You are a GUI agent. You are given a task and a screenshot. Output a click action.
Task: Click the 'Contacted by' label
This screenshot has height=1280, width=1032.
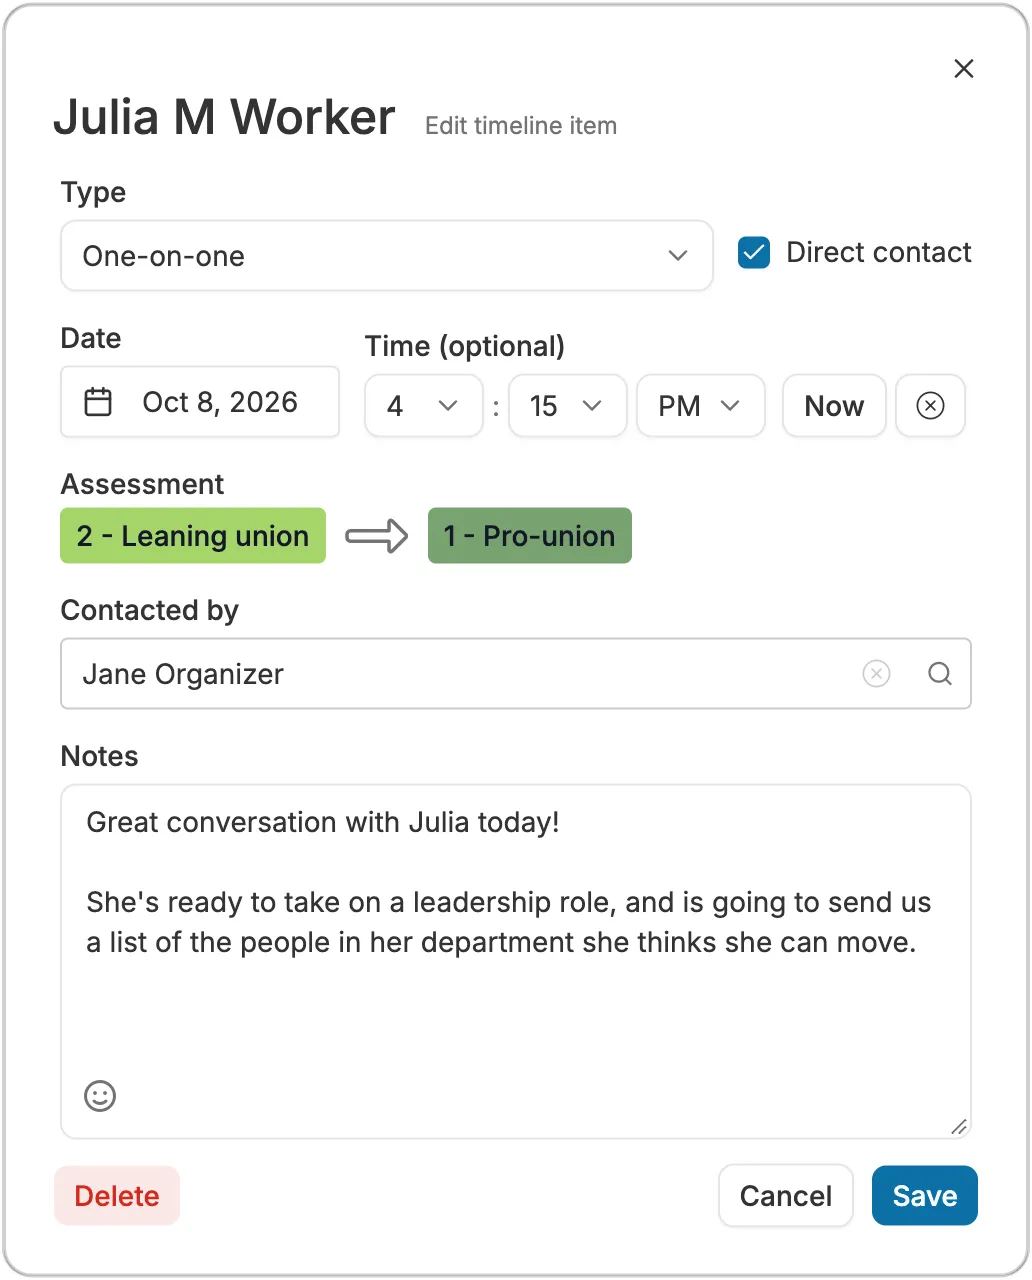tap(150, 610)
